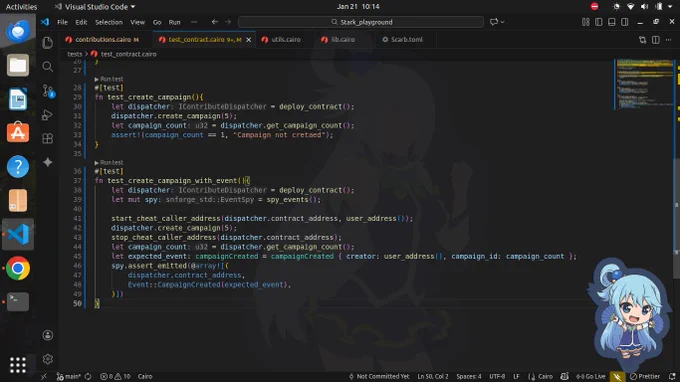Open the Search view in activity bar

(x=48, y=66)
